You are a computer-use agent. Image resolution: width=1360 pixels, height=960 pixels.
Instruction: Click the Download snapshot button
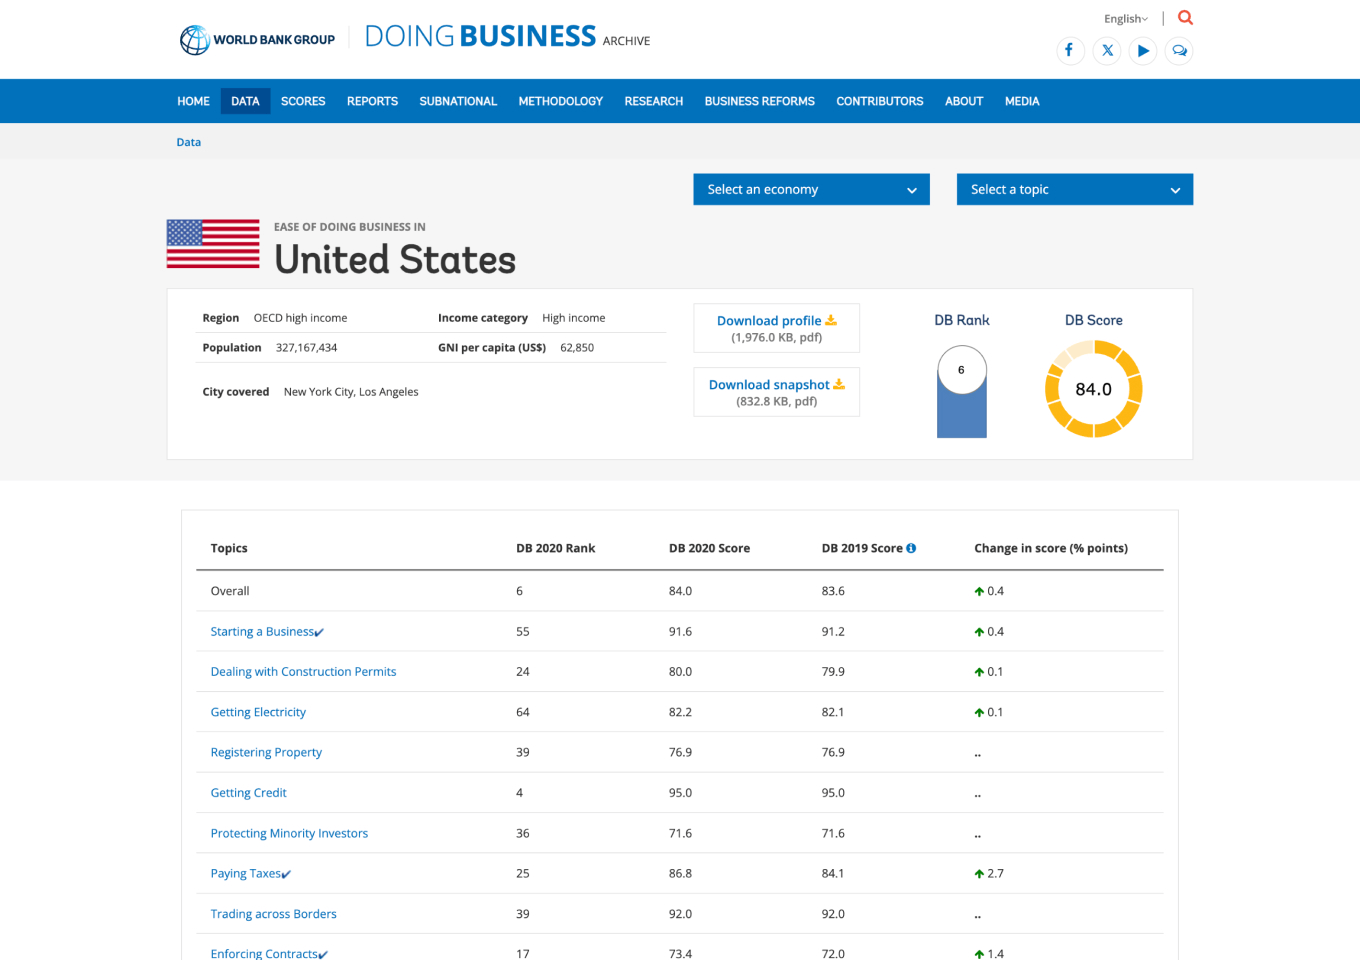click(x=777, y=392)
